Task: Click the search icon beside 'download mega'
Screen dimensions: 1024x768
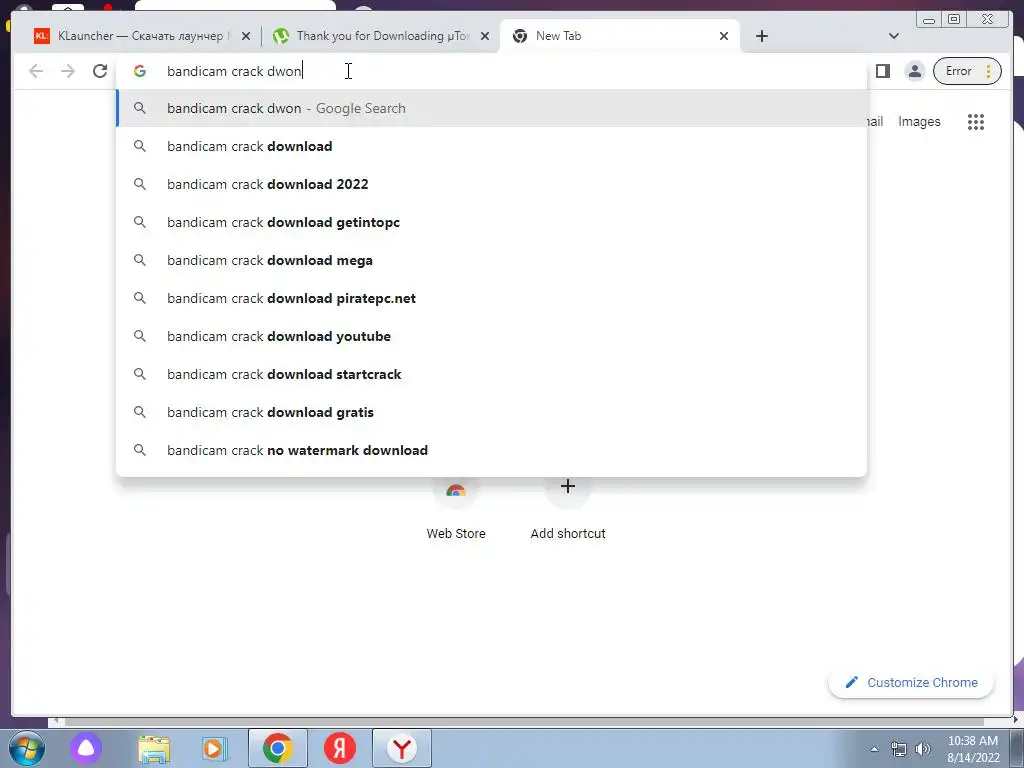Action: 140,260
